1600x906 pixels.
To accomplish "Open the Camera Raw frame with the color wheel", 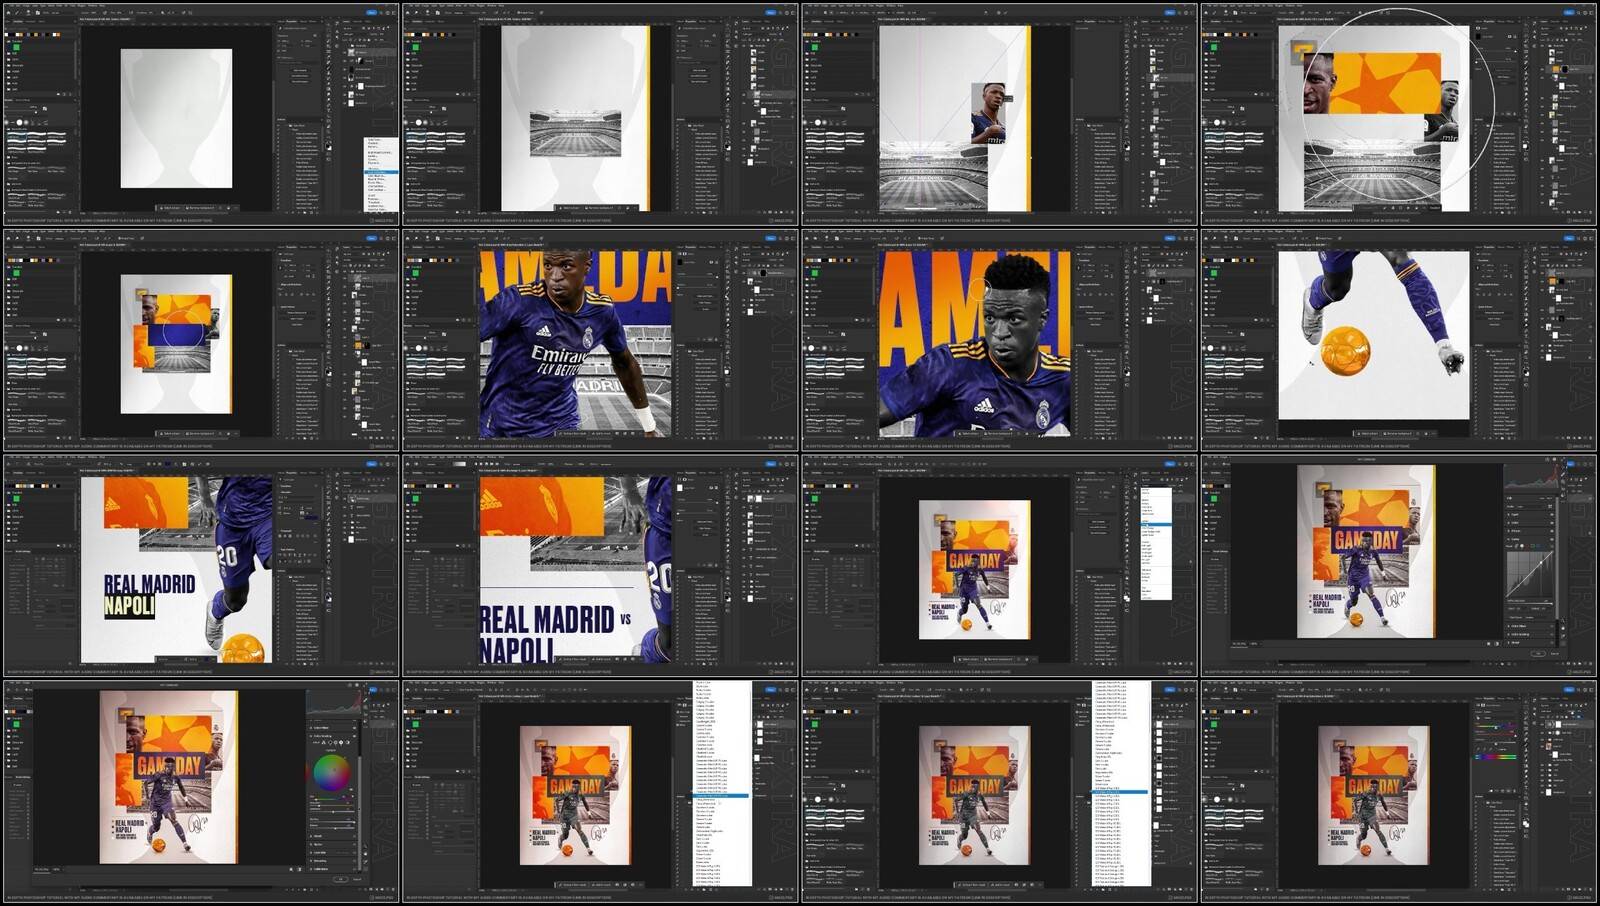I will (200, 792).
